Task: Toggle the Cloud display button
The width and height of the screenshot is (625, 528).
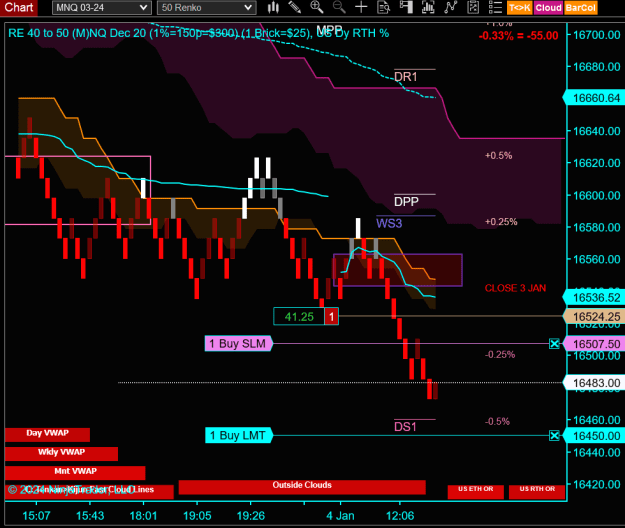Action: [x=548, y=8]
